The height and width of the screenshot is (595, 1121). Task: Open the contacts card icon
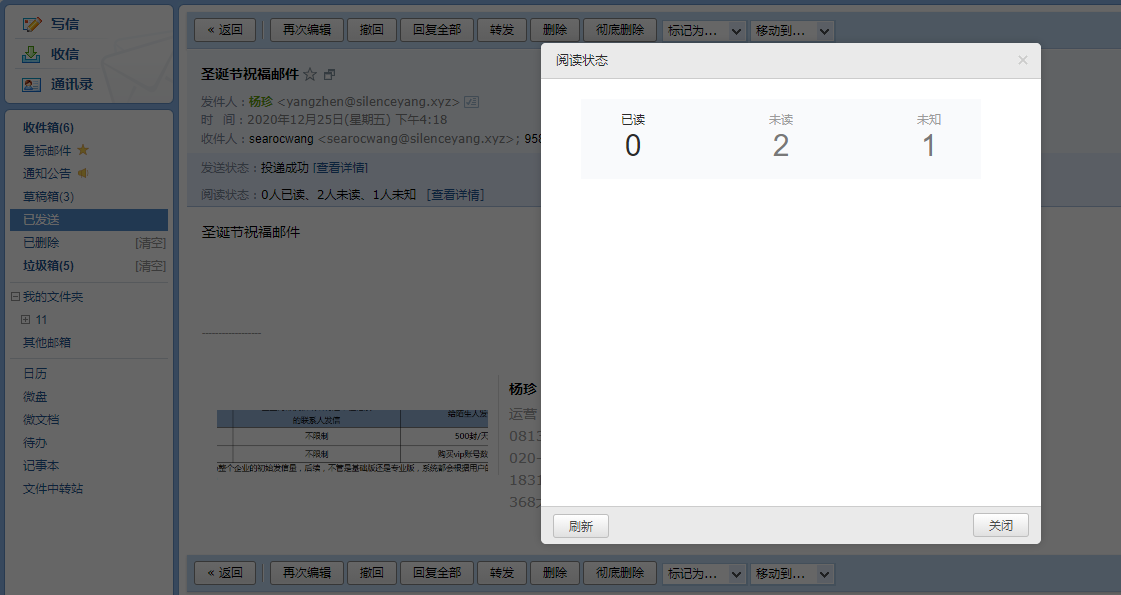[x=32, y=84]
